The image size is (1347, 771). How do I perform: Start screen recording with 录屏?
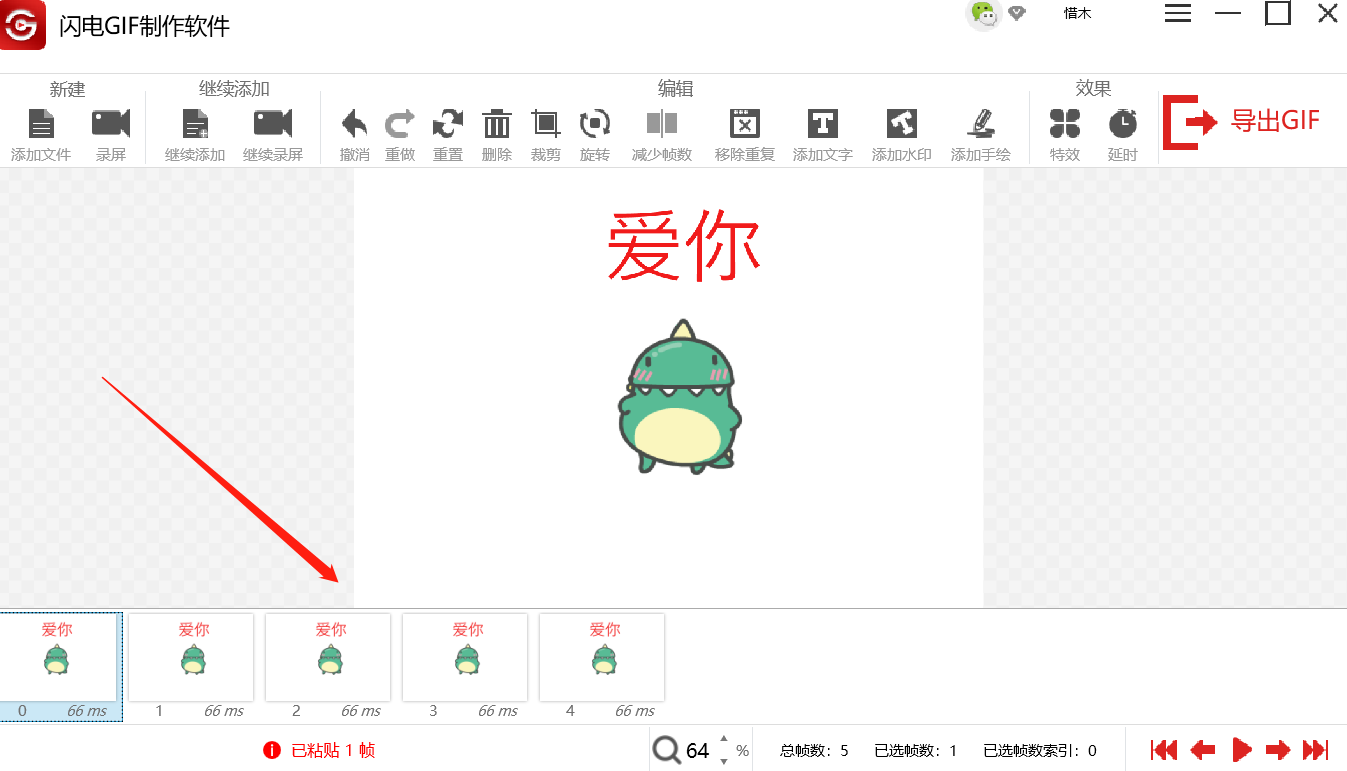tap(111, 124)
